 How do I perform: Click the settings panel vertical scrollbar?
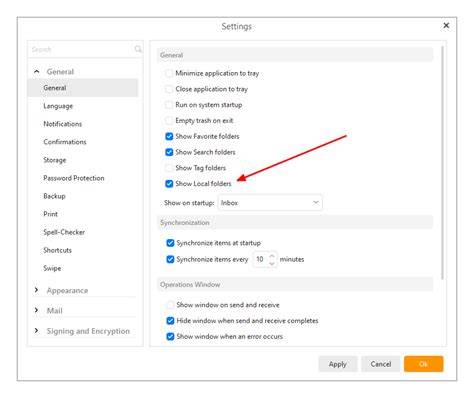[x=442, y=163]
